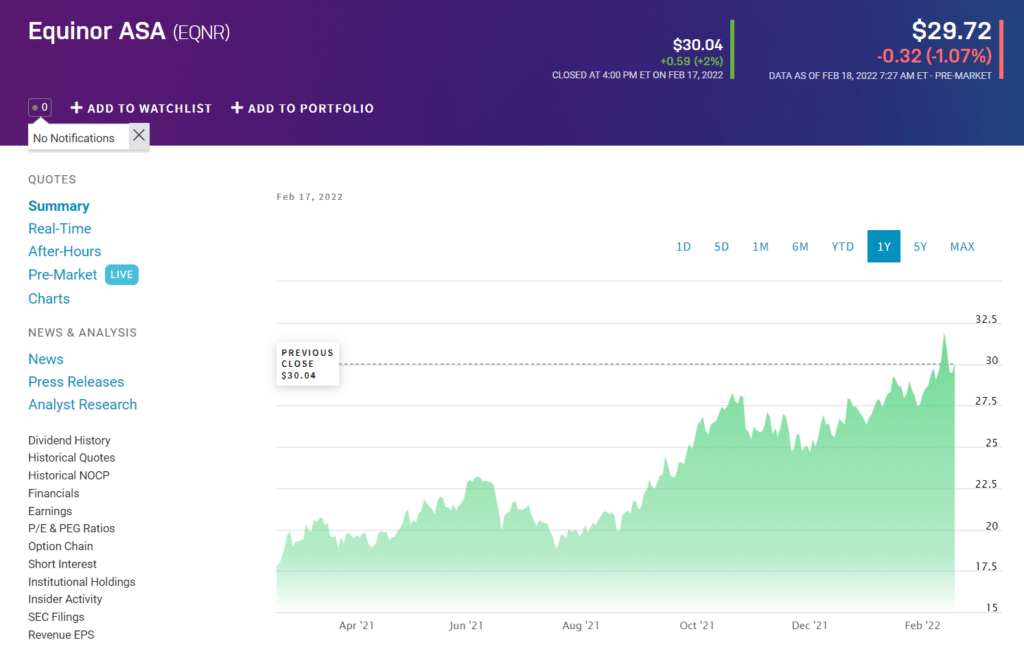
Task: Click the $30.04 closing price in header
Action: click(697, 45)
